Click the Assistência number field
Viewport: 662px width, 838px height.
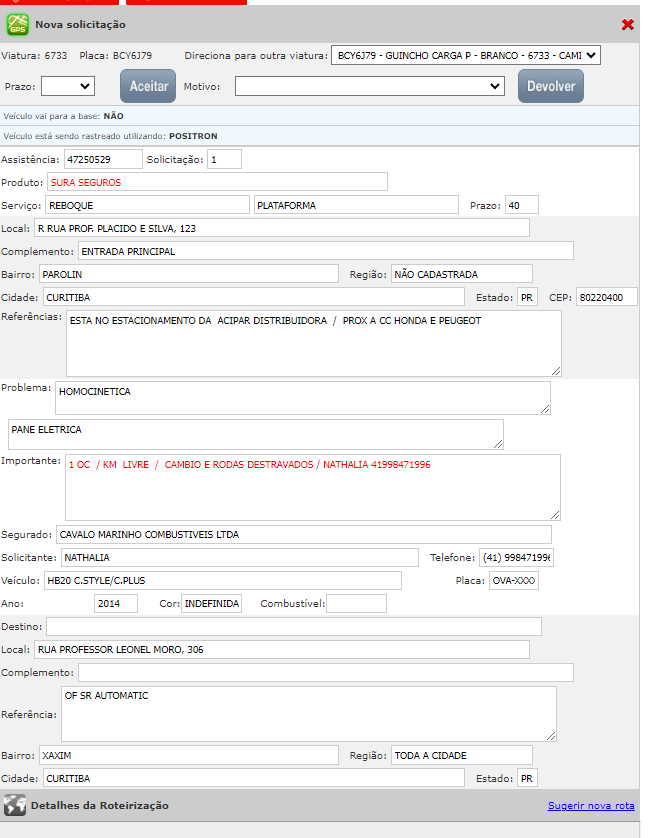click(x=103, y=160)
